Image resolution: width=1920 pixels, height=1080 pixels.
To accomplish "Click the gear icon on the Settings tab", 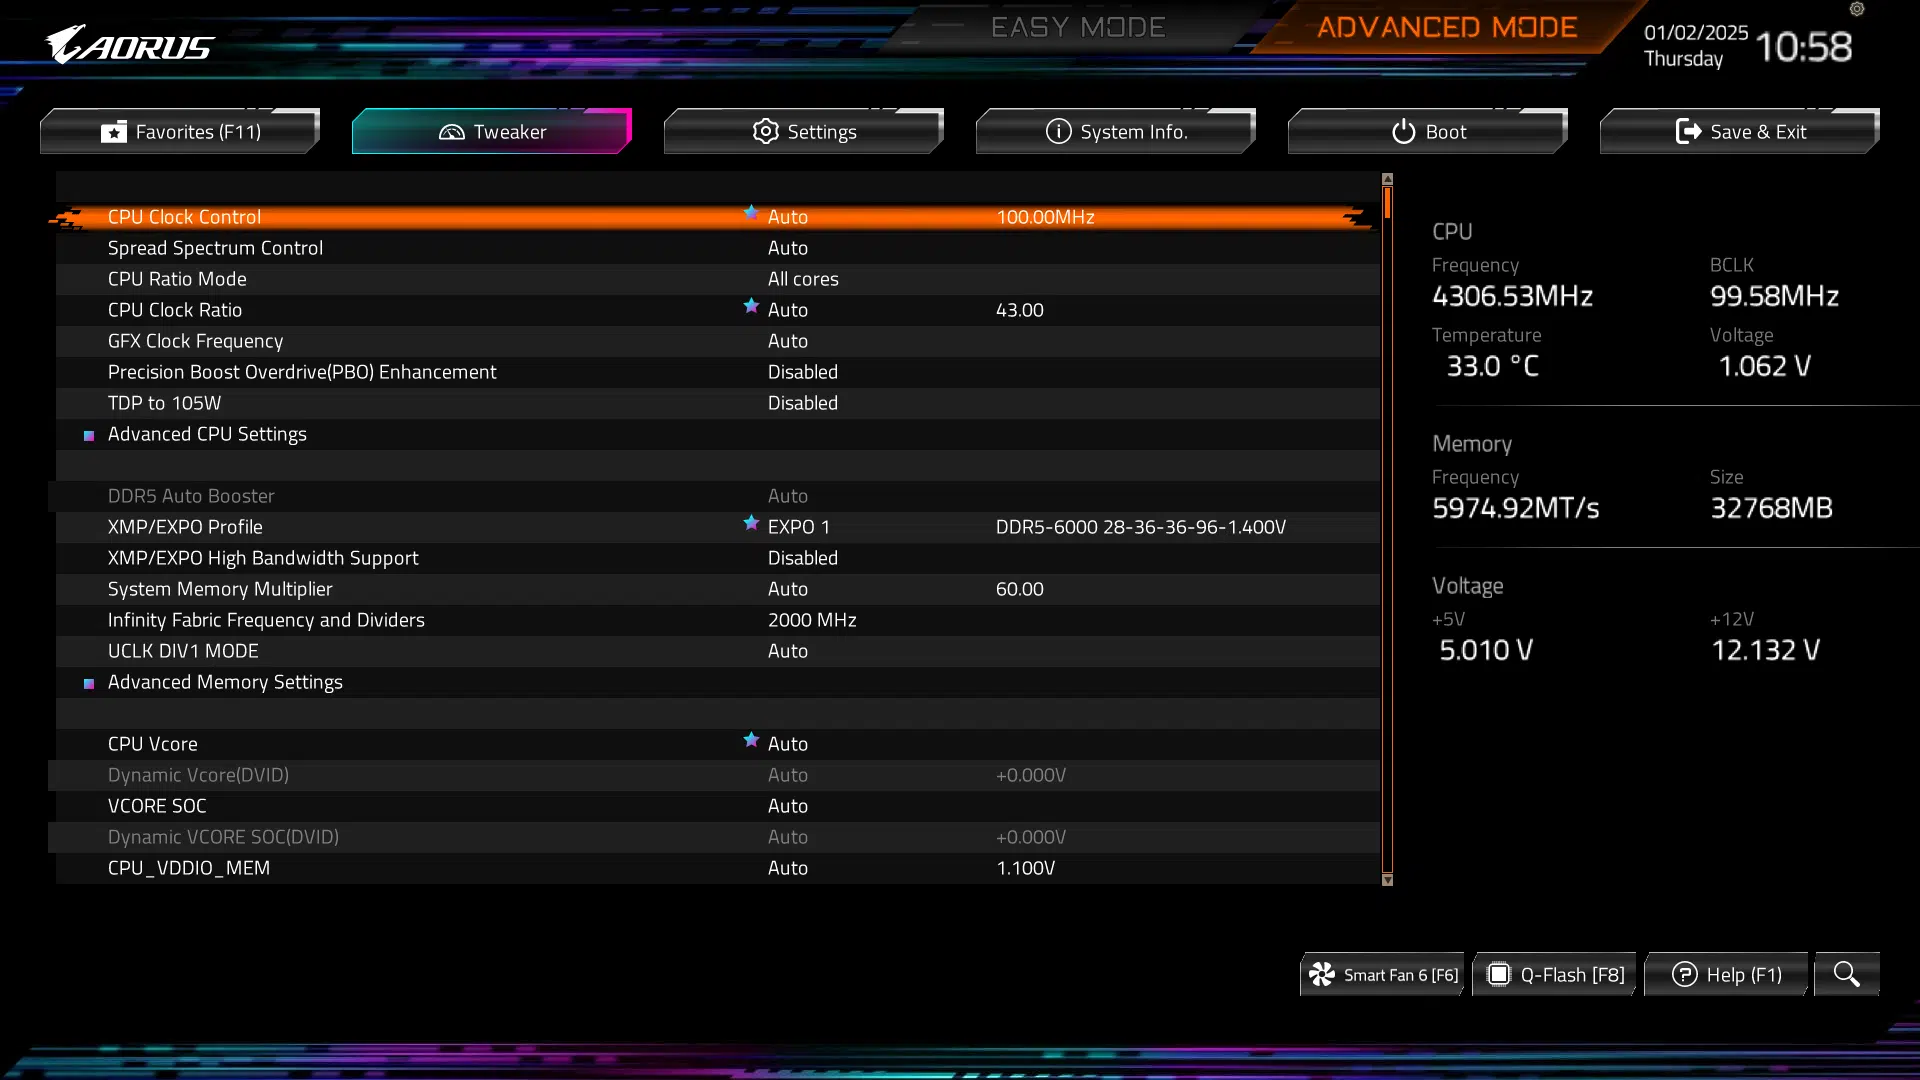I will pyautogui.click(x=766, y=131).
